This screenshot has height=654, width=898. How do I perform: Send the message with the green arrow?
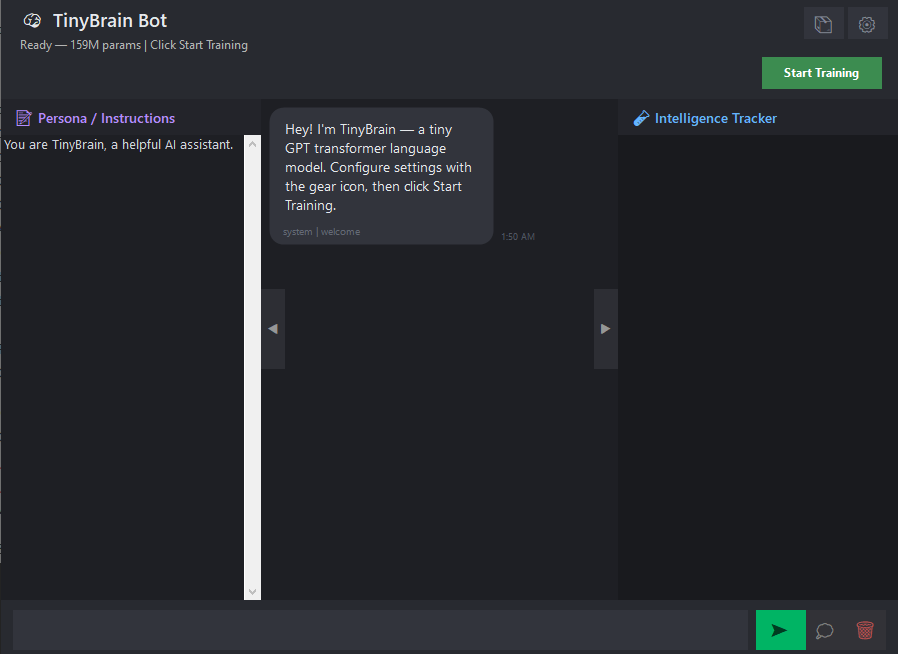point(780,630)
